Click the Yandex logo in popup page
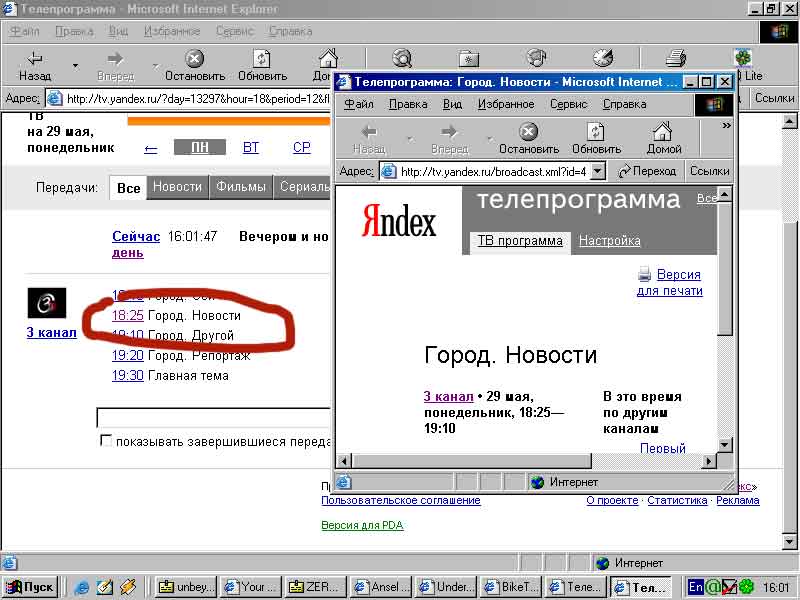 tap(399, 220)
